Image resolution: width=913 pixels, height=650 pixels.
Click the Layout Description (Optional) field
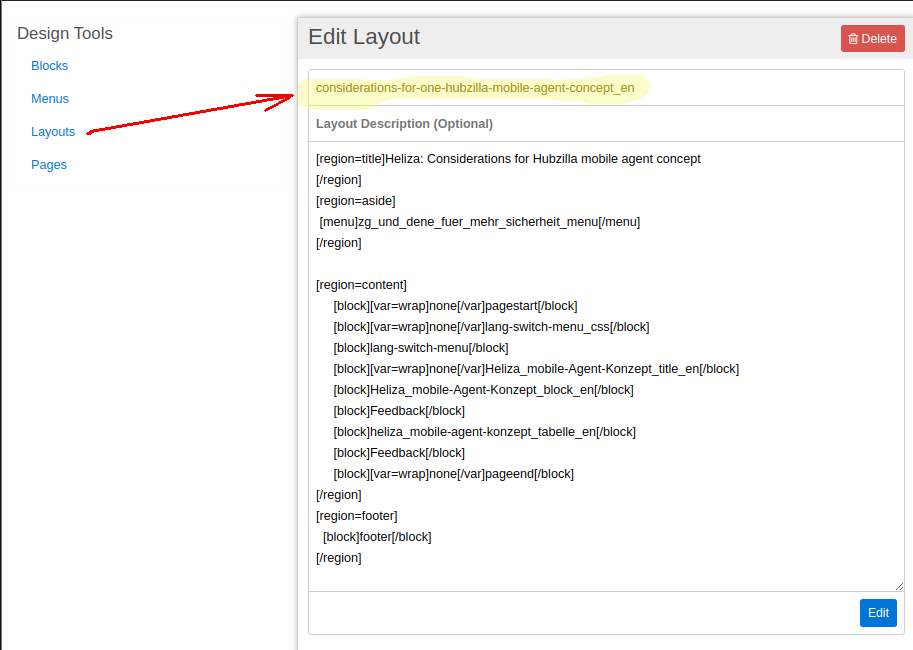606,124
